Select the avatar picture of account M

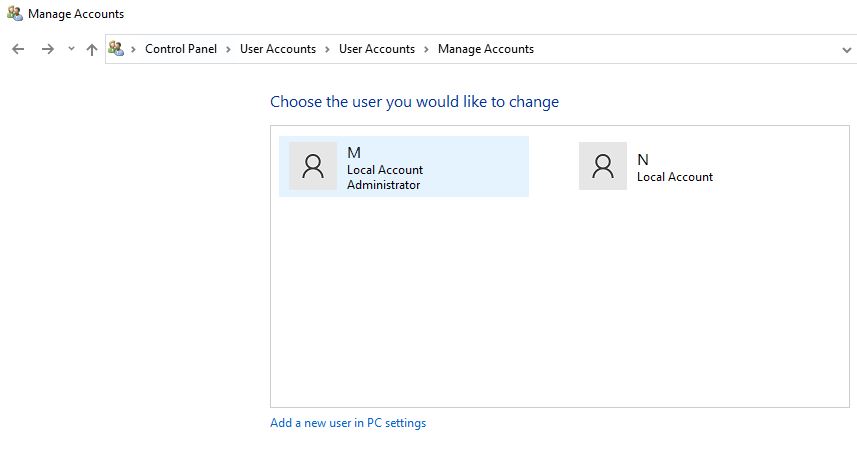point(313,166)
